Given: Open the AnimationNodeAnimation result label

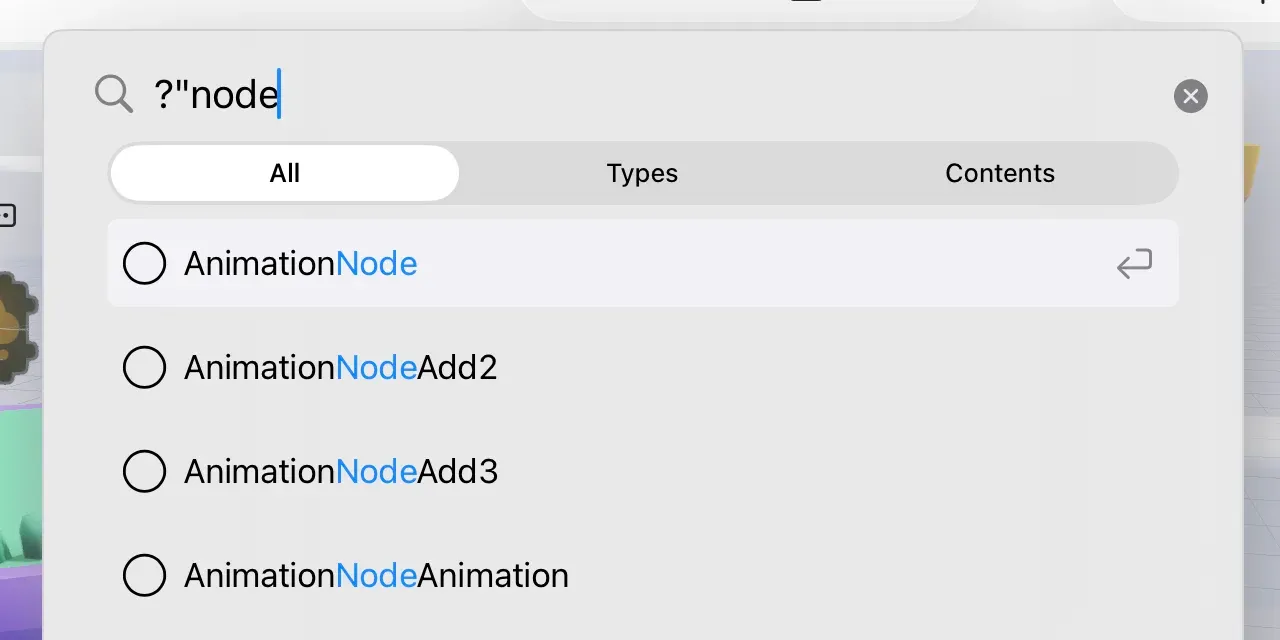Looking at the screenshot, I should point(376,576).
